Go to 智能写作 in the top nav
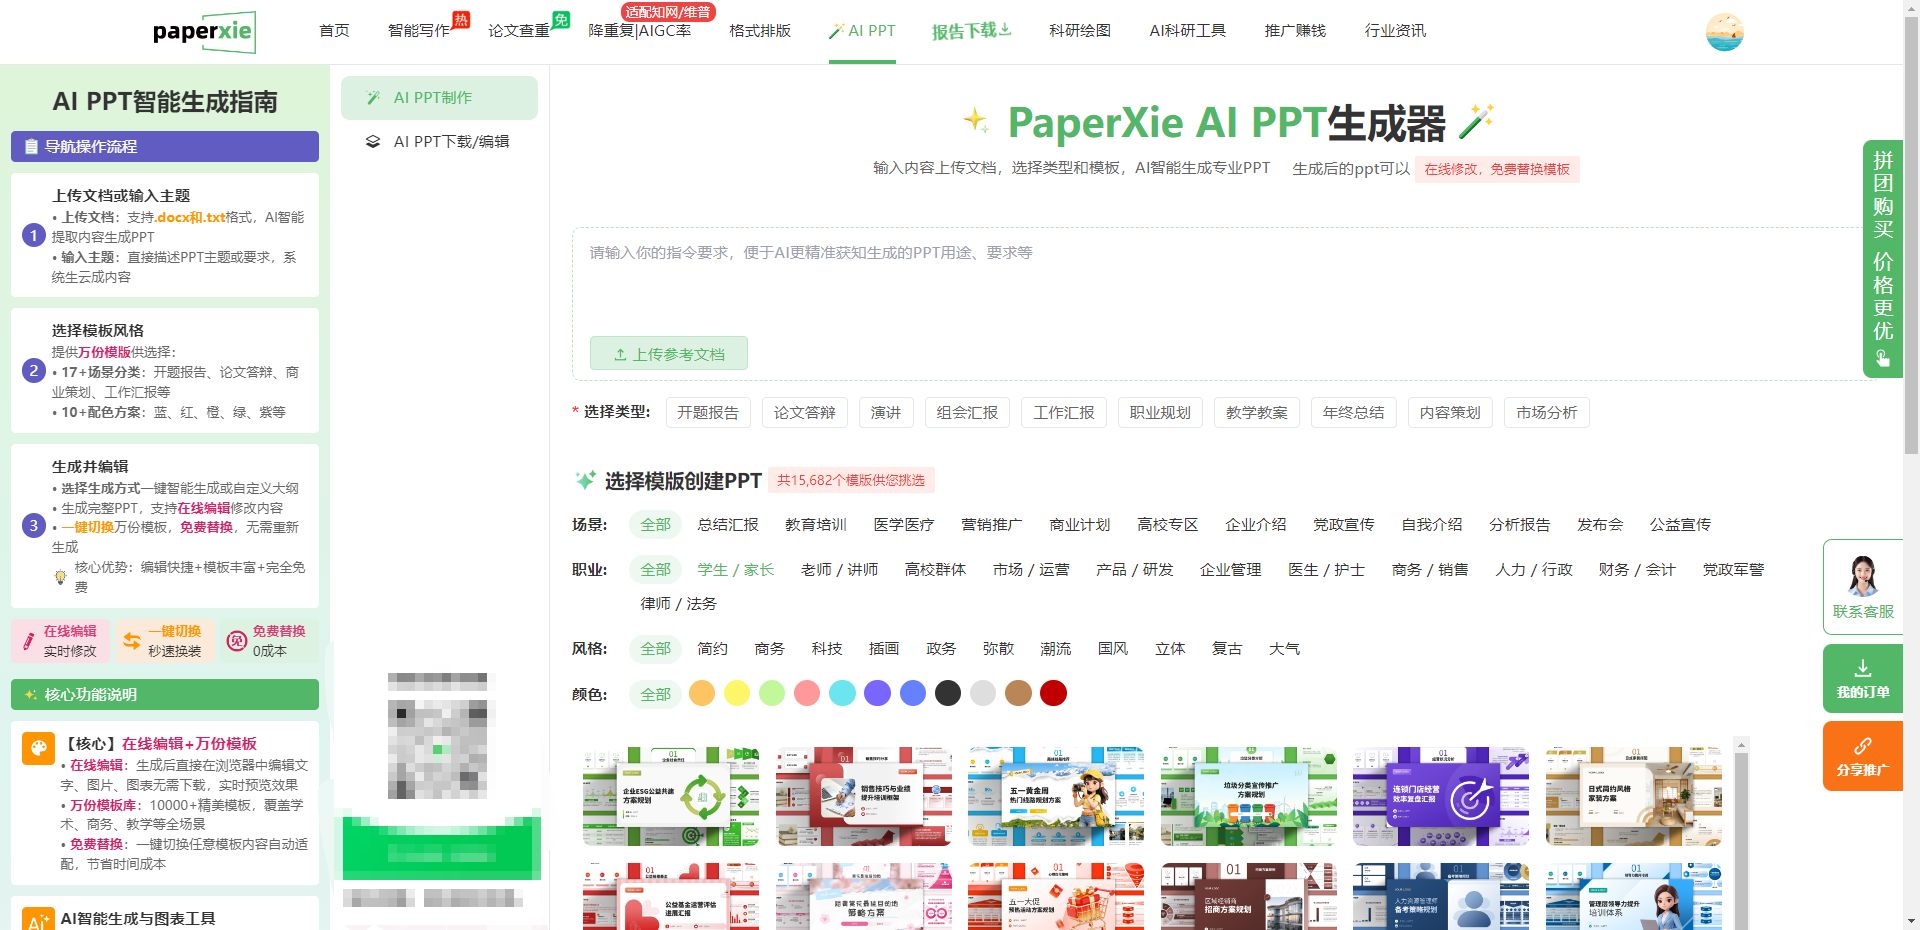 click(x=419, y=31)
